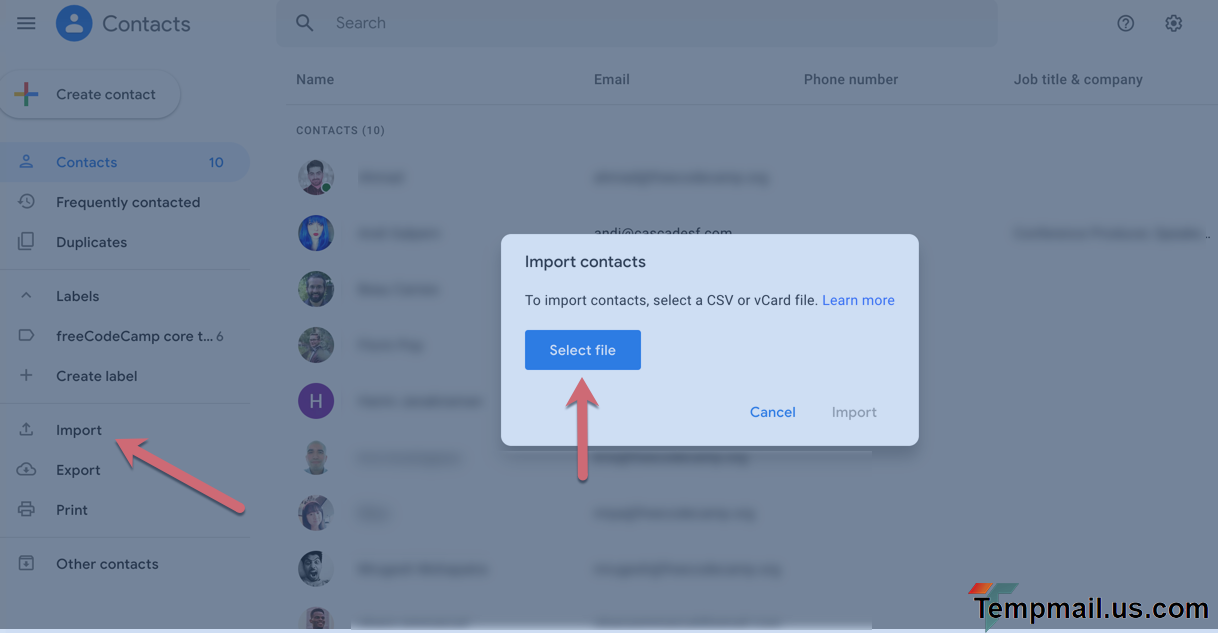This screenshot has height=633, width=1218.
Task: Click the Export cloud download icon
Action: [x=27, y=470]
